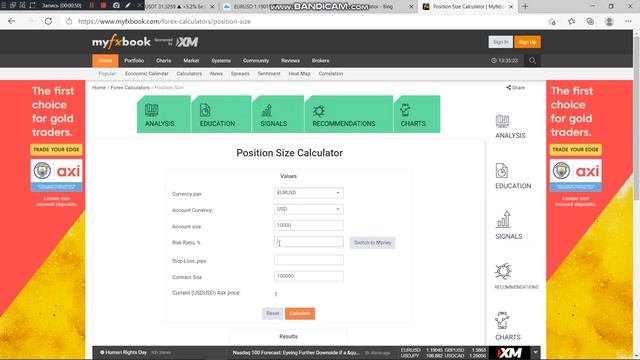This screenshot has width=640, height=360.
Task: Open browser favorites star icon
Action: tap(571, 21)
